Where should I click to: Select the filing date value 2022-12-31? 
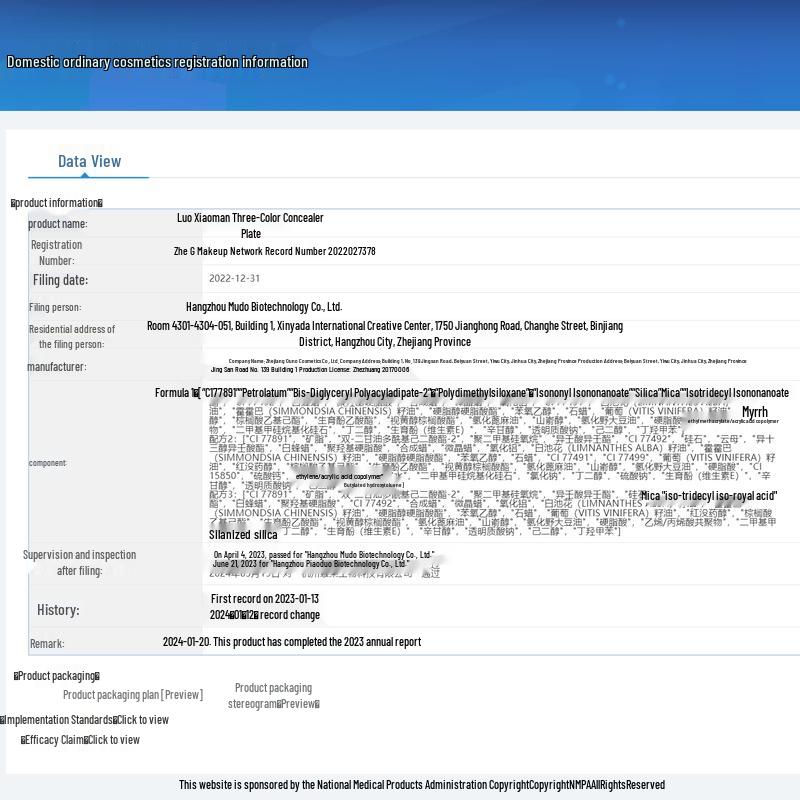point(234,278)
